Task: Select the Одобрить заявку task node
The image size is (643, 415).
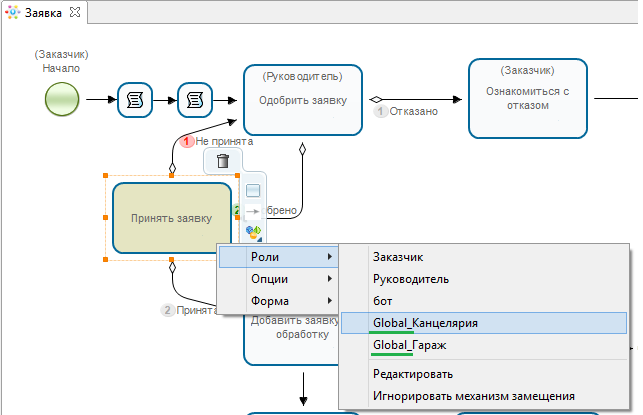Action: [x=302, y=100]
